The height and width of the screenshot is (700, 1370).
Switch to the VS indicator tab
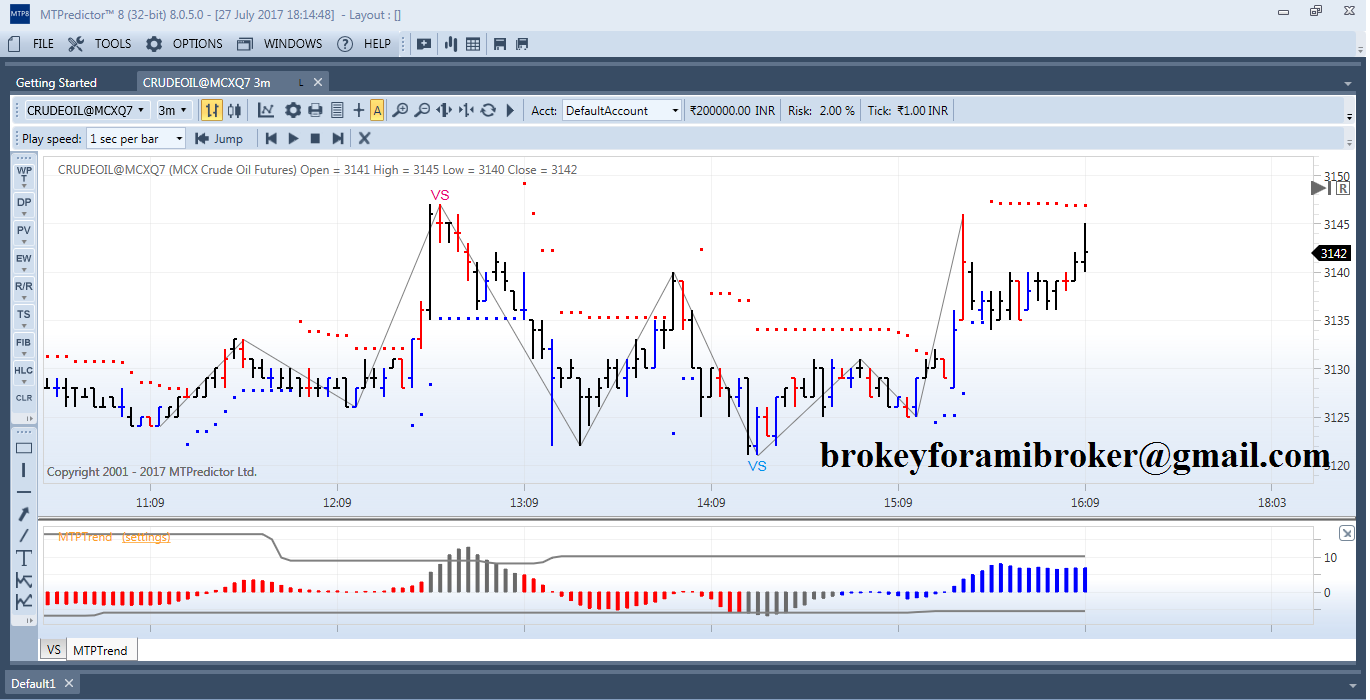pos(54,650)
